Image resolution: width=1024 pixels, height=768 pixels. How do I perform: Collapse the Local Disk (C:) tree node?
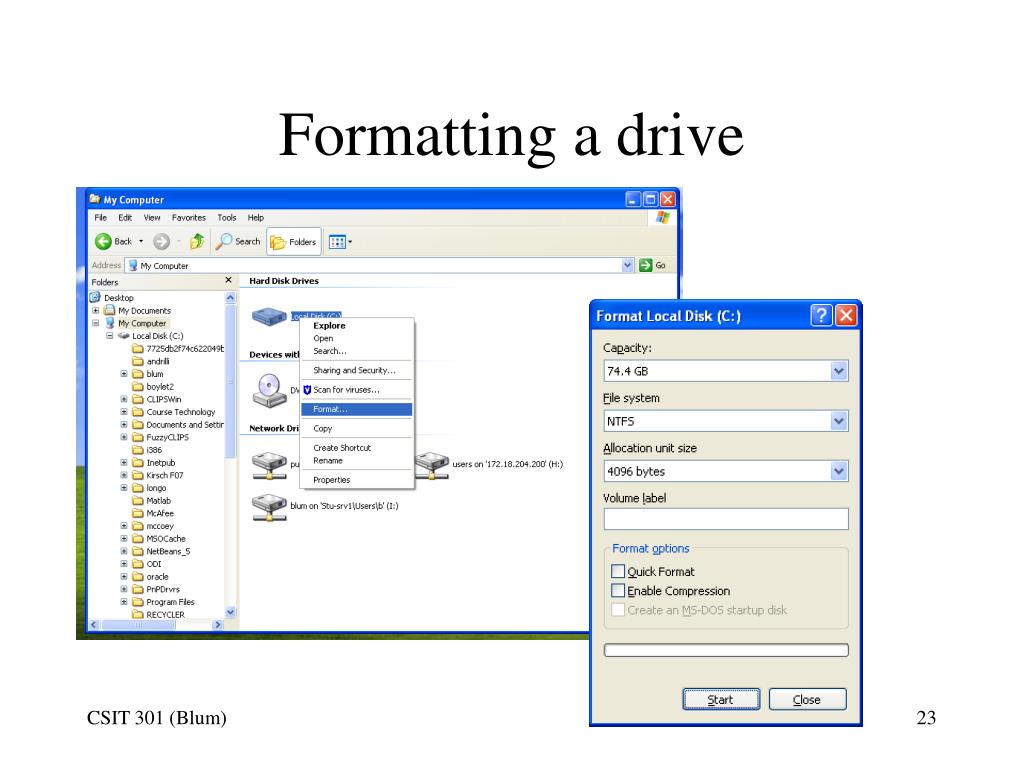click(x=110, y=336)
